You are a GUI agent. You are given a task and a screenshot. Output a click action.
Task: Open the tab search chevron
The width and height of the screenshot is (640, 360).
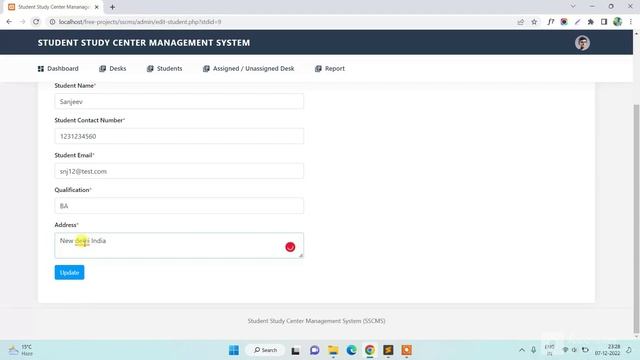point(573,6)
